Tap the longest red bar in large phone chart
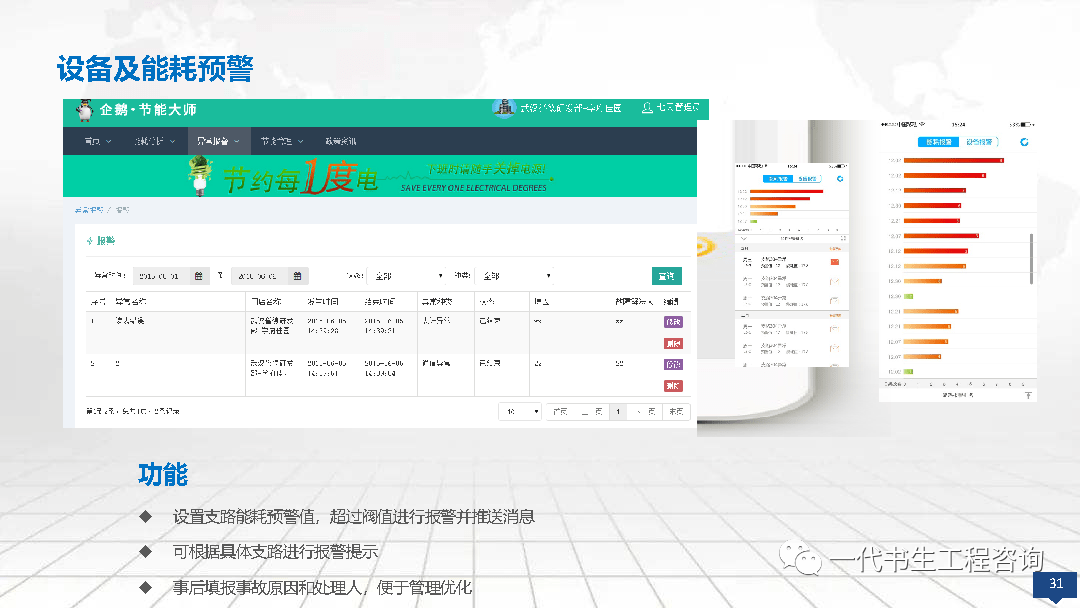 pos(954,160)
